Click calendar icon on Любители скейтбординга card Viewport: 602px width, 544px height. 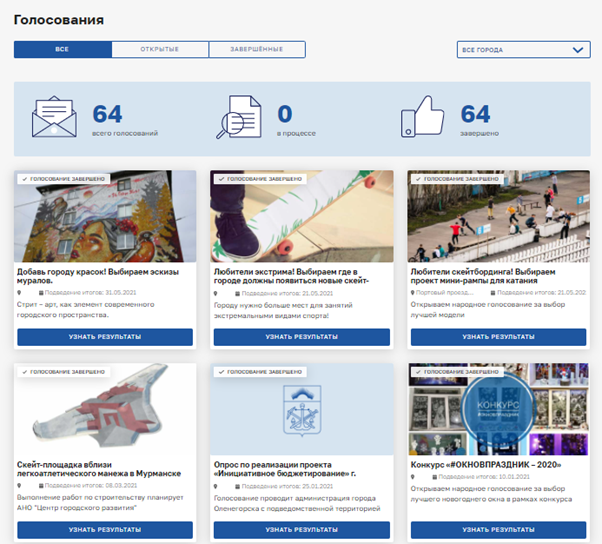[x=493, y=293]
